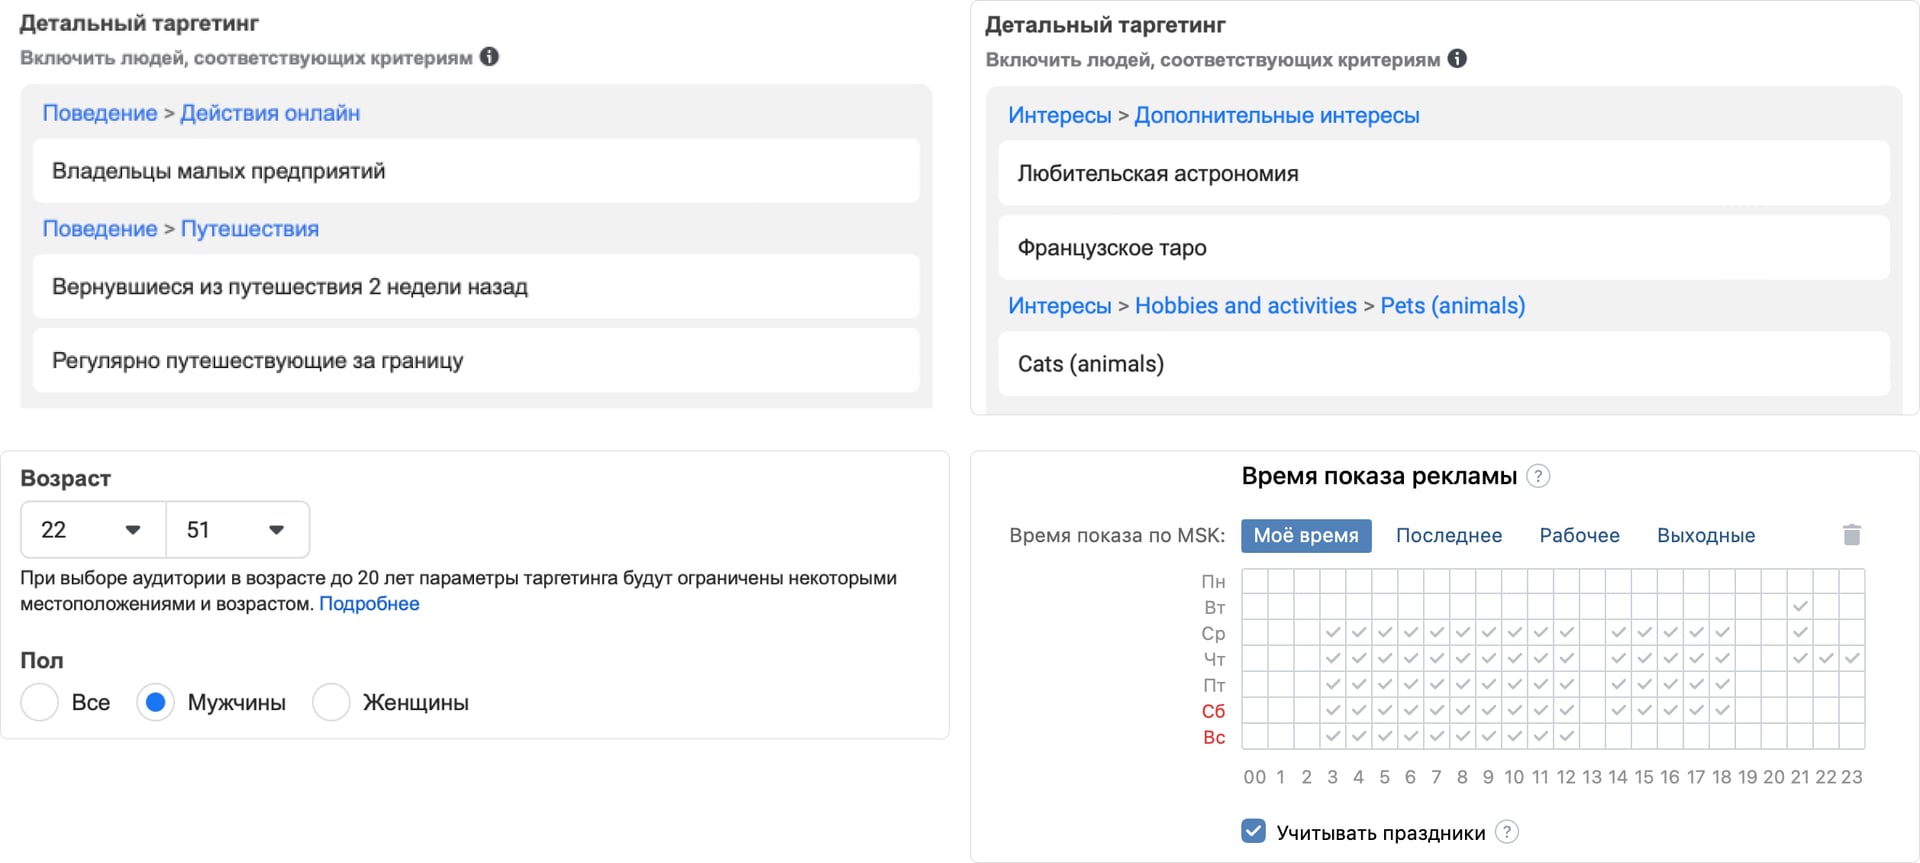Click Поведение link before Путешествия
The width and height of the screenshot is (1920, 863).
tap(100, 229)
